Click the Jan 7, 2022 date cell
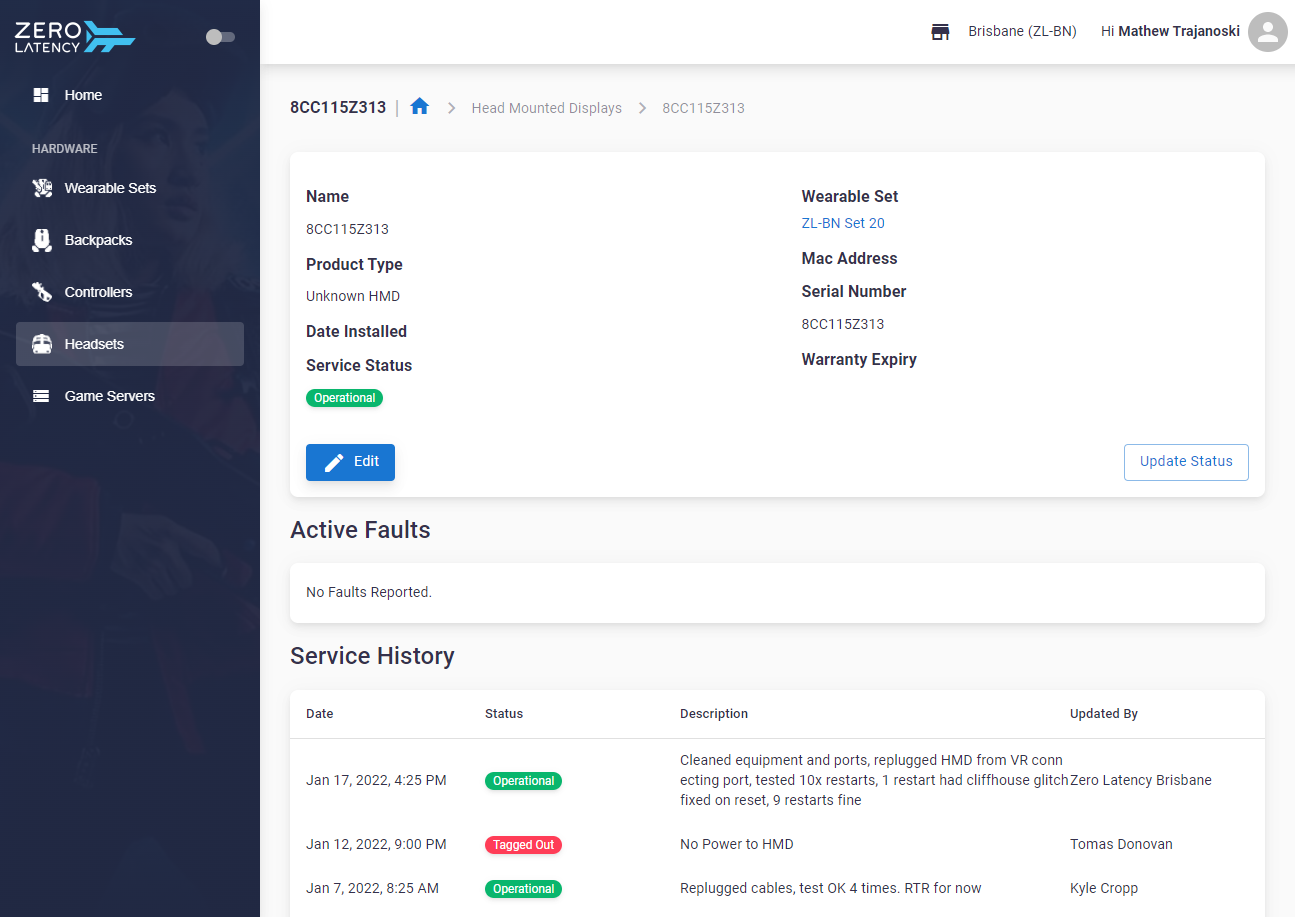Screen dimensions: 1295x917 (x=372, y=888)
